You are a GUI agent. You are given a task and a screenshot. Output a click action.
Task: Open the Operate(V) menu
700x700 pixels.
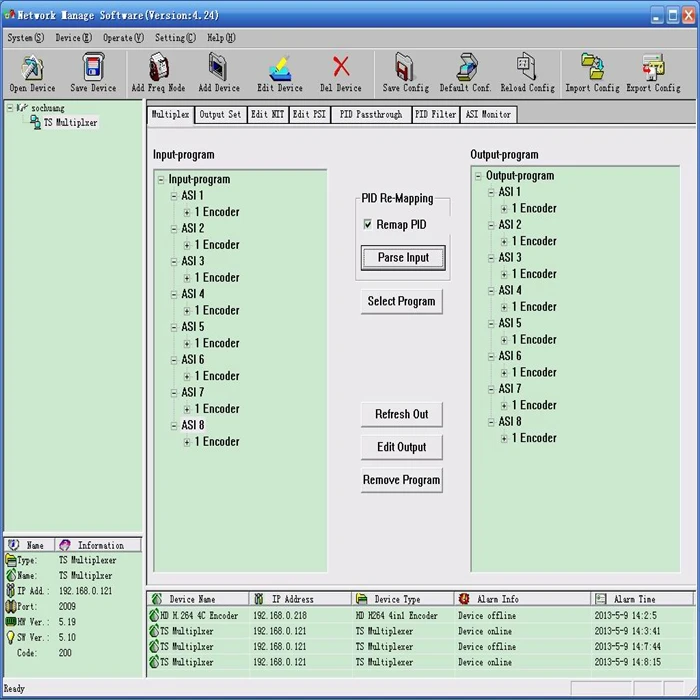[124, 38]
